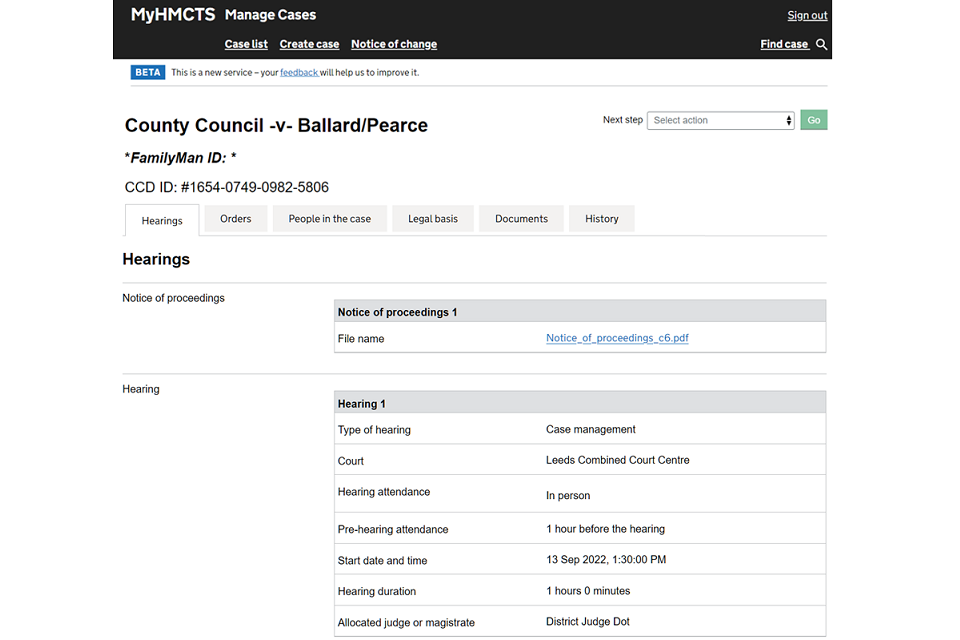The image size is (960, 640).
Task: Show the History tab
Action: click(602, 219)
